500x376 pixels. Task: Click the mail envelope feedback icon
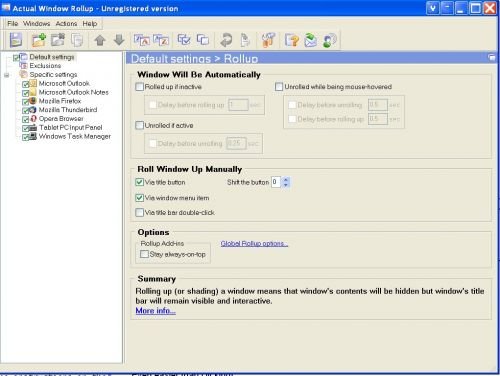311,40
